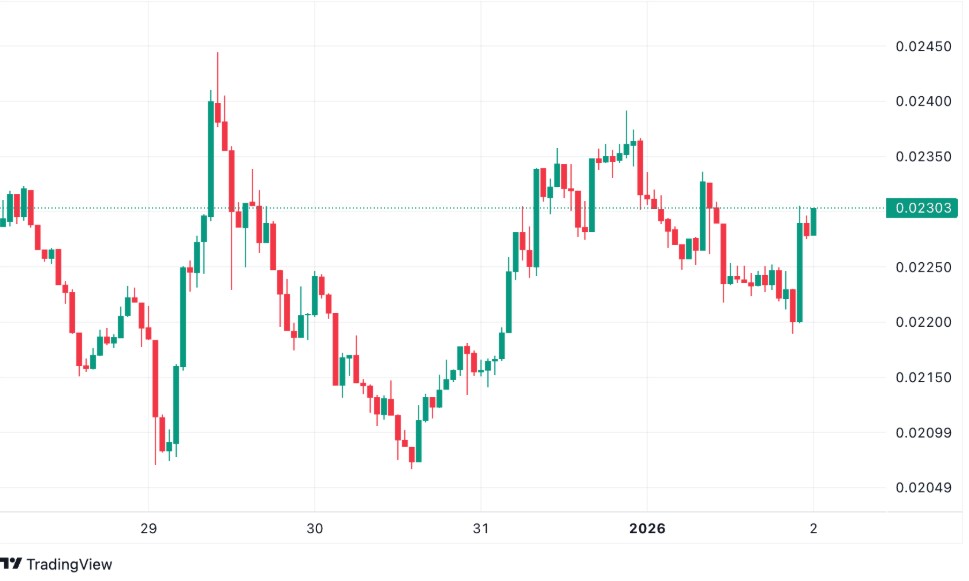Screen dimensions: 969x581
Task: Select the 2 date label on time axis
Action: click(x=813, y=528)
